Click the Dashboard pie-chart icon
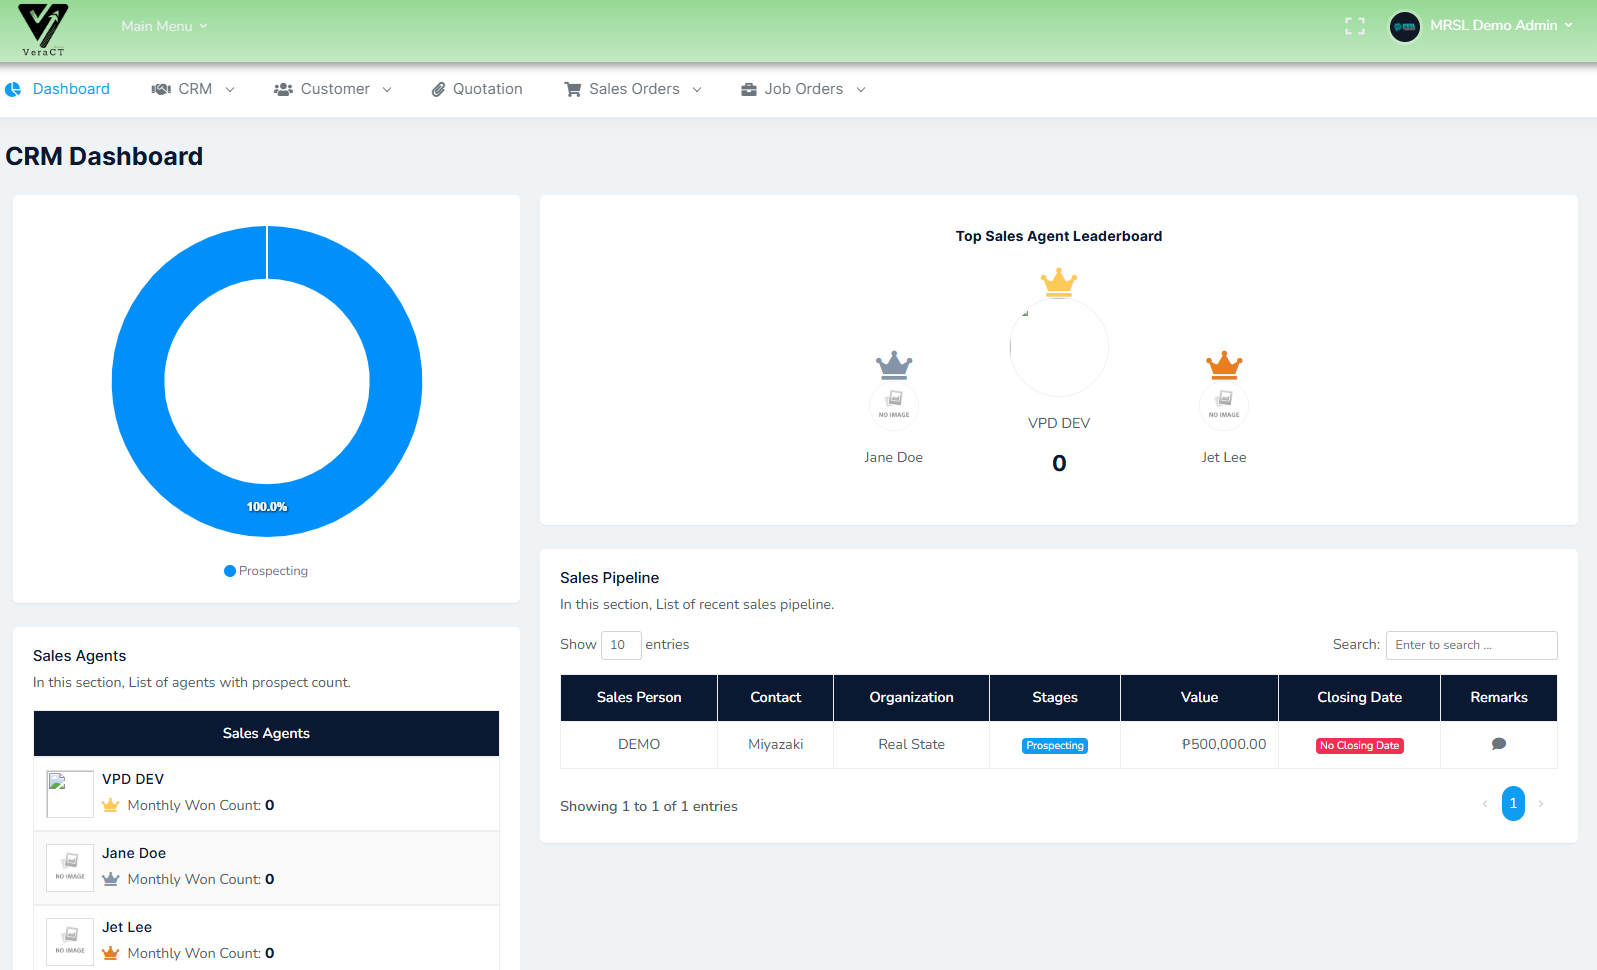The image size is (1597, 970). pyautogui.click(x=13, y=89)
